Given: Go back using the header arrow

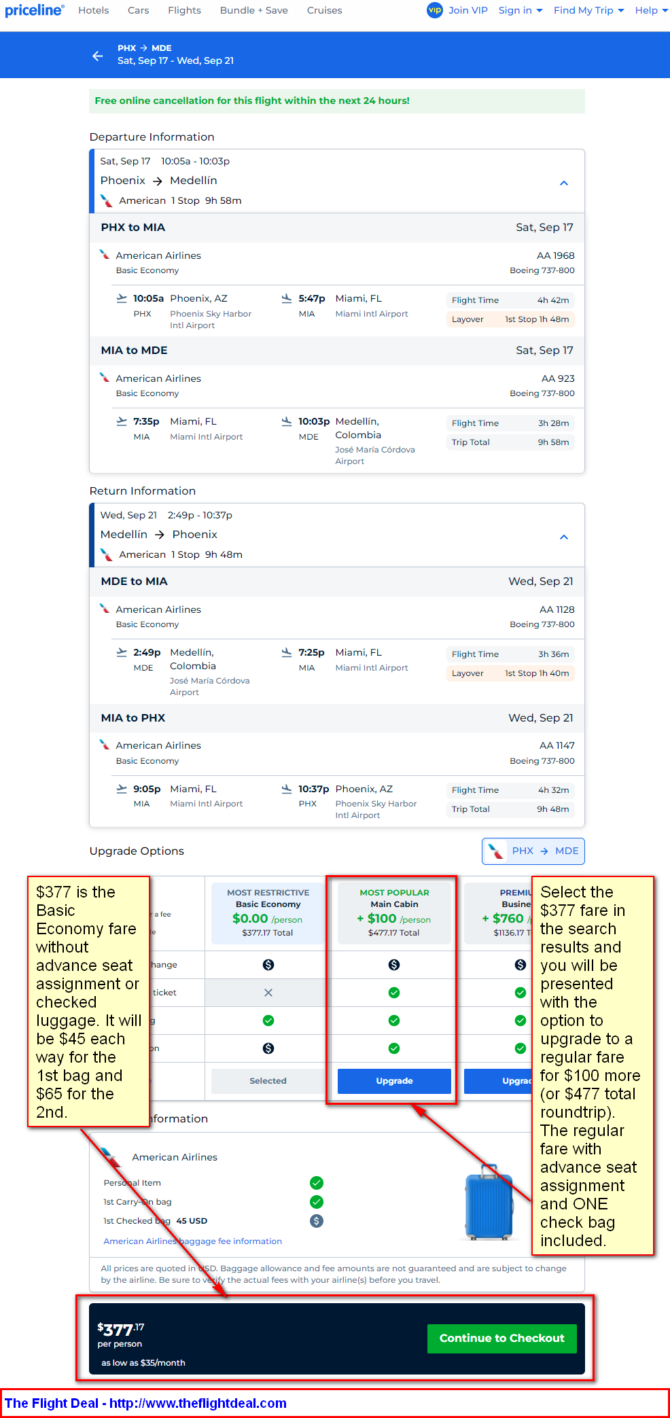Looking at the screenshot, I should pos(98,56).
